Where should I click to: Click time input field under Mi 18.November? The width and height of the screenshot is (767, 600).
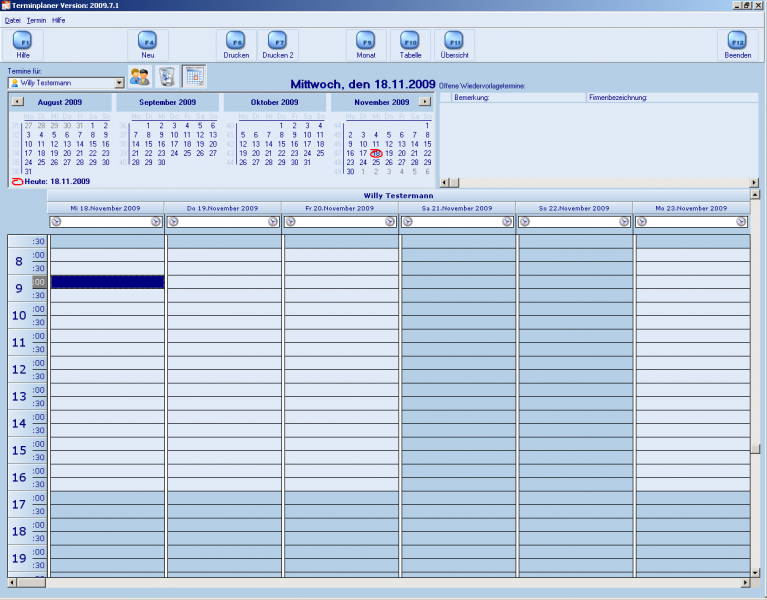[106, 222]
